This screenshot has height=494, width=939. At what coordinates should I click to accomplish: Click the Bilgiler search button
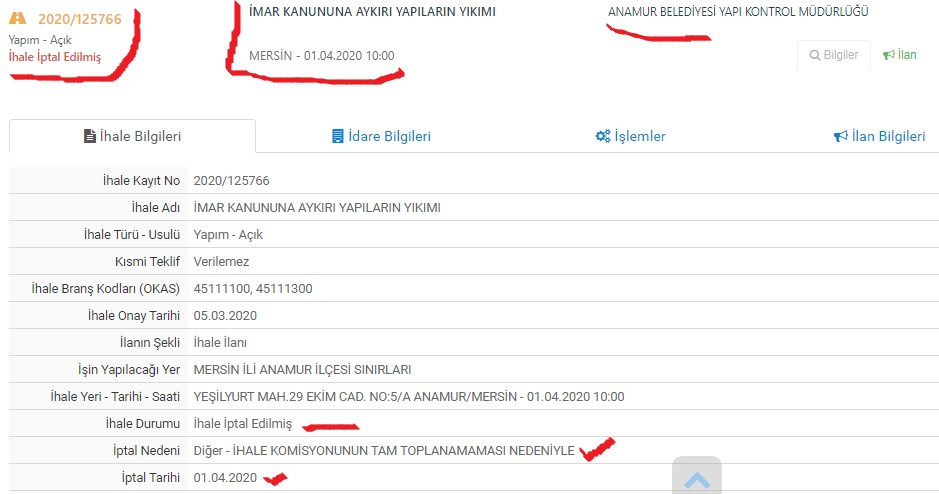(834, 55)
